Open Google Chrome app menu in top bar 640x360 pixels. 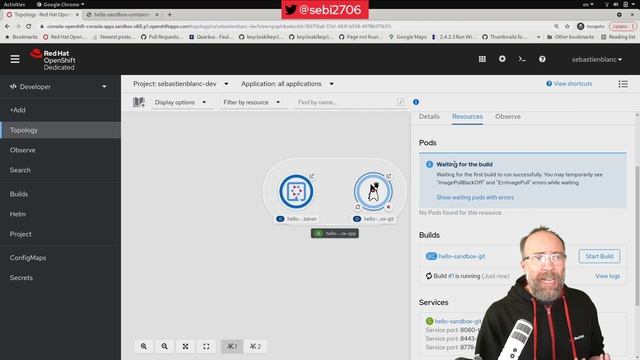point(60,4)
